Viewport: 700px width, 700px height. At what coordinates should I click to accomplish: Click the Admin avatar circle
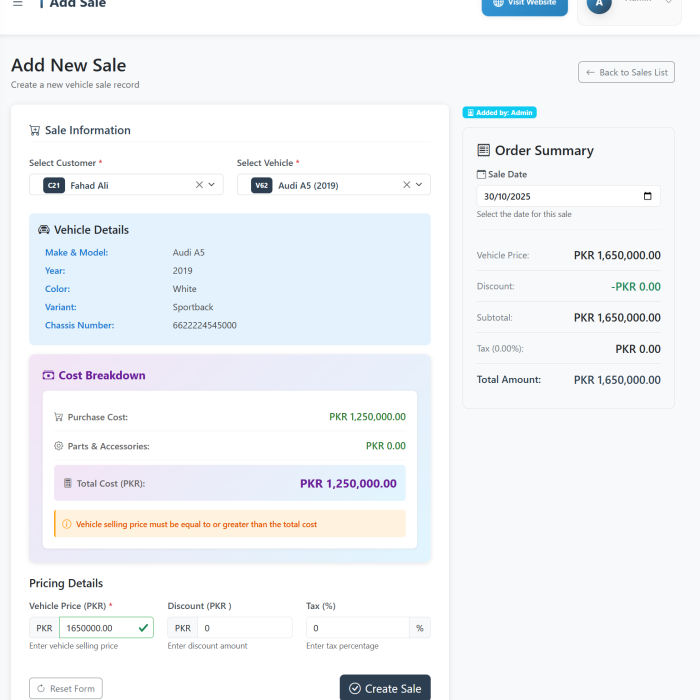(599, 4)
